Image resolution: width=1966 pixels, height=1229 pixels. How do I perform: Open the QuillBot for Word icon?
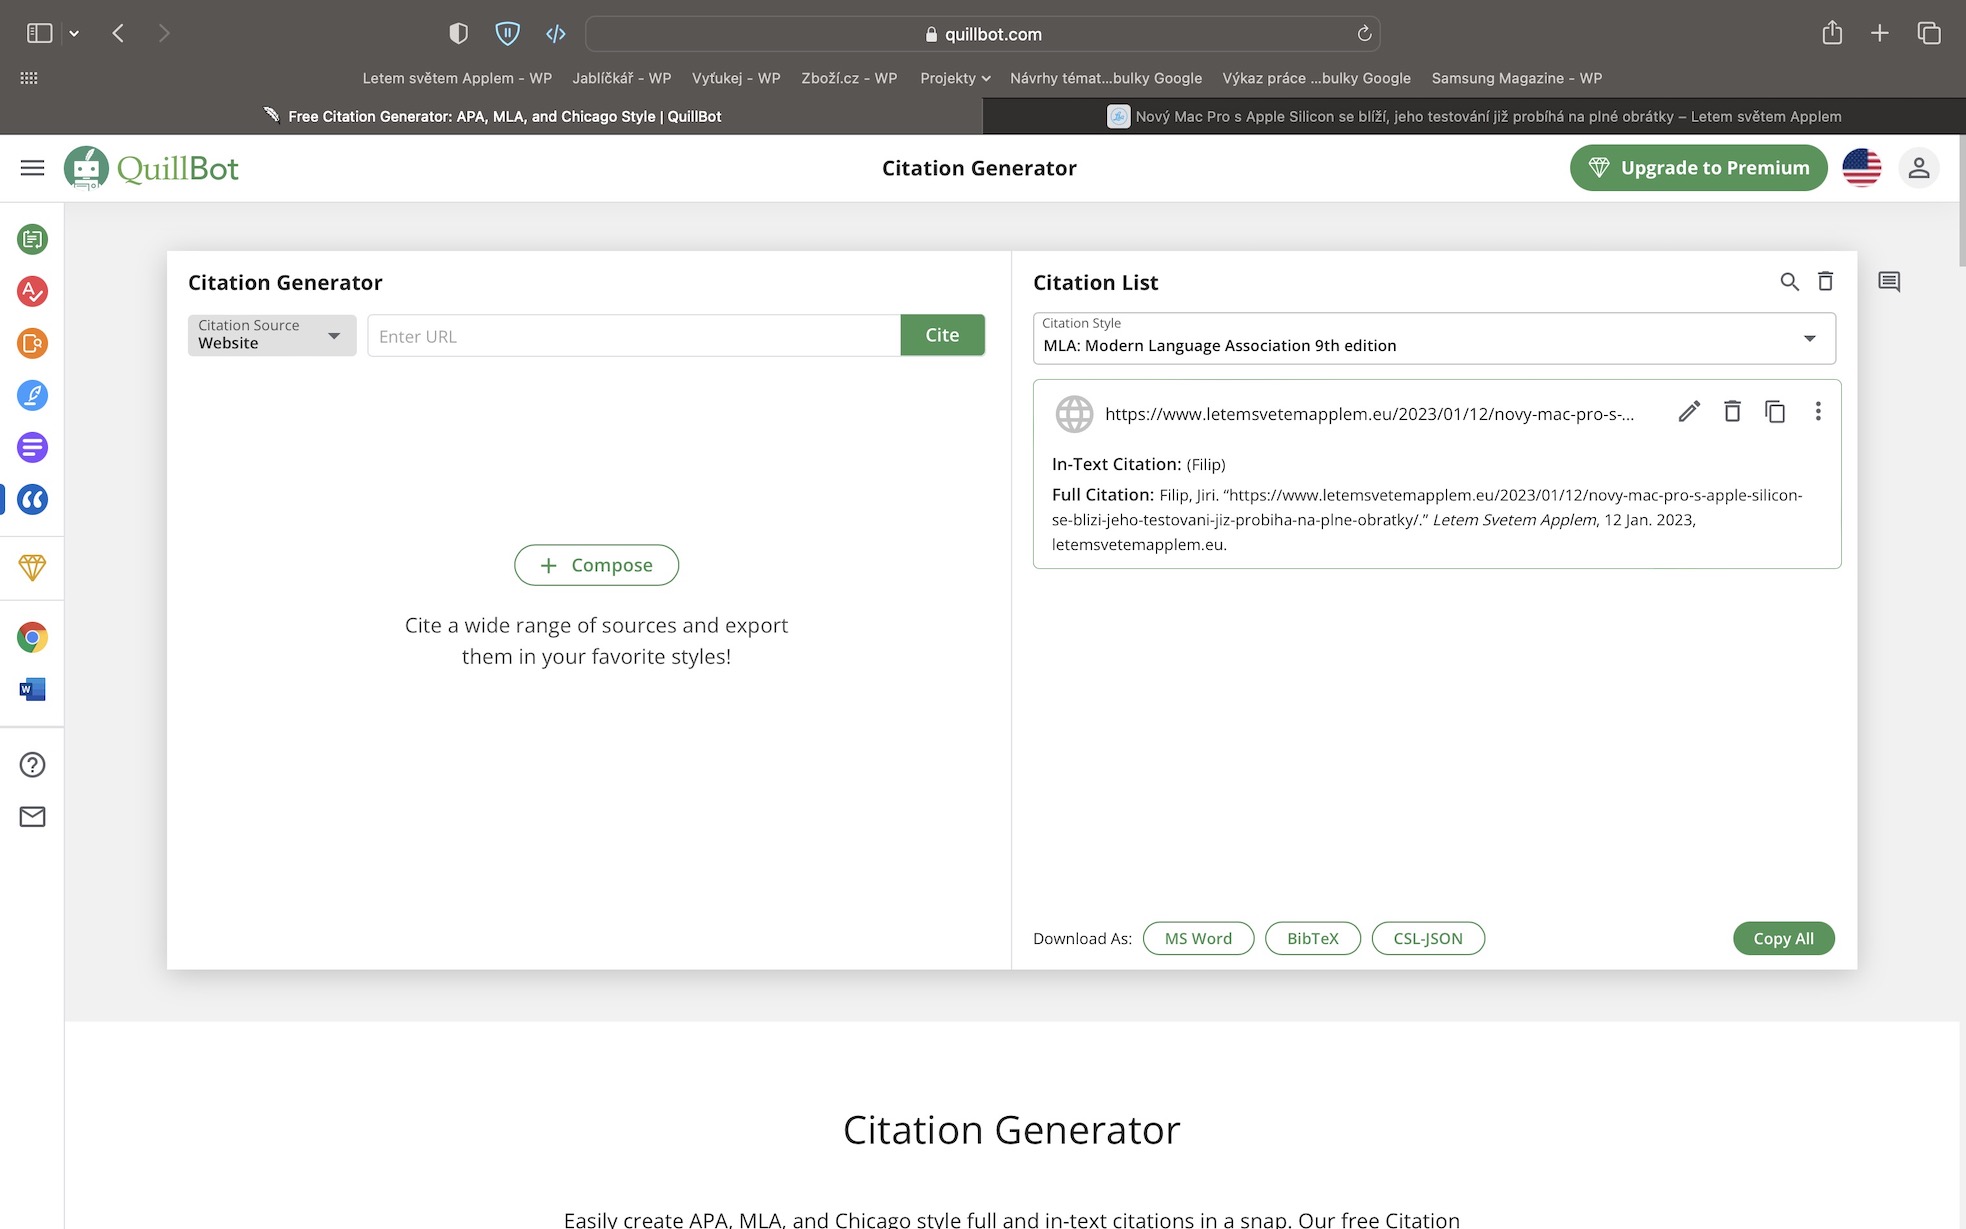[x=32, y=689]
